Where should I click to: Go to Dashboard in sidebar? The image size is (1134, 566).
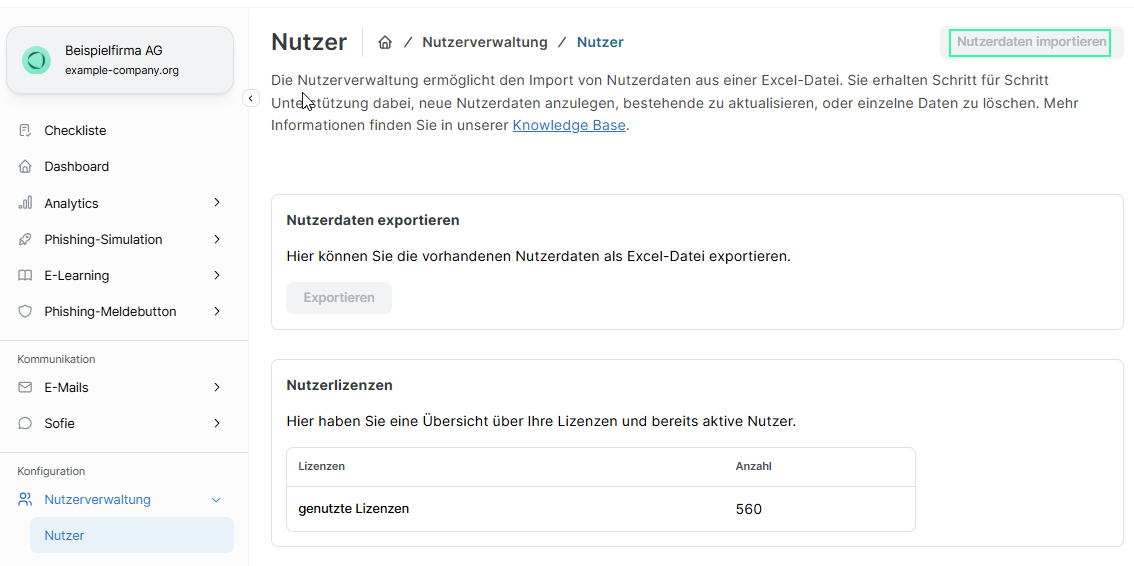coord(77,167)
